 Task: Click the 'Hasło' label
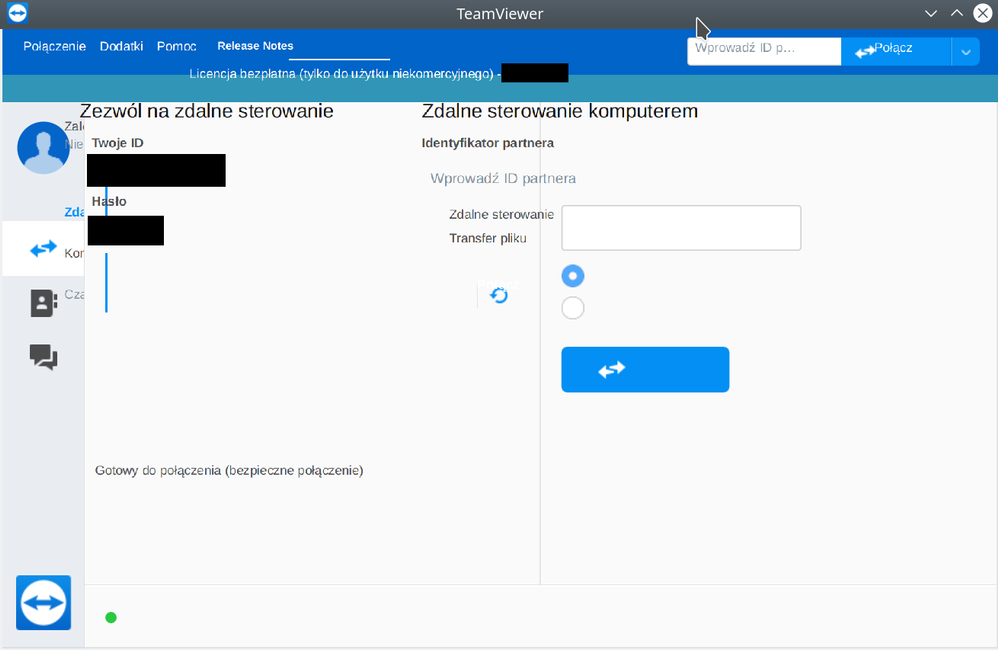[x=109, y=201]
